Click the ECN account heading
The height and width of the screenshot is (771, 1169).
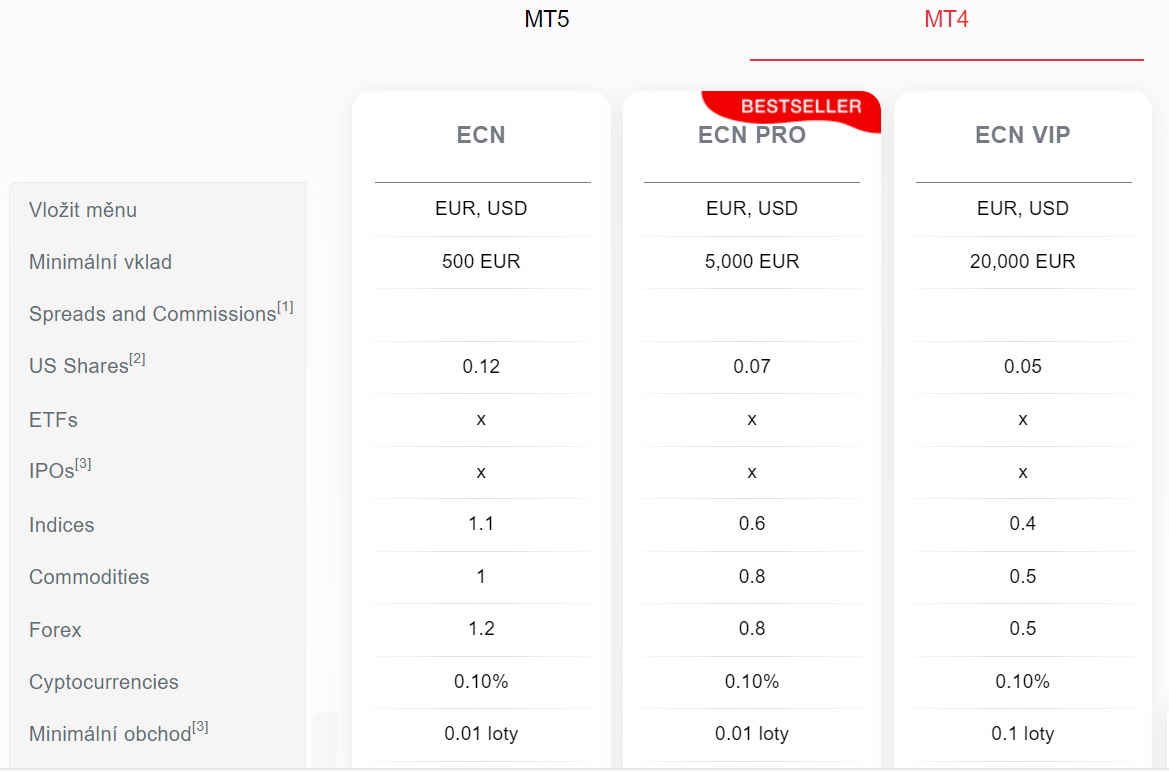(x=481, y=135)
